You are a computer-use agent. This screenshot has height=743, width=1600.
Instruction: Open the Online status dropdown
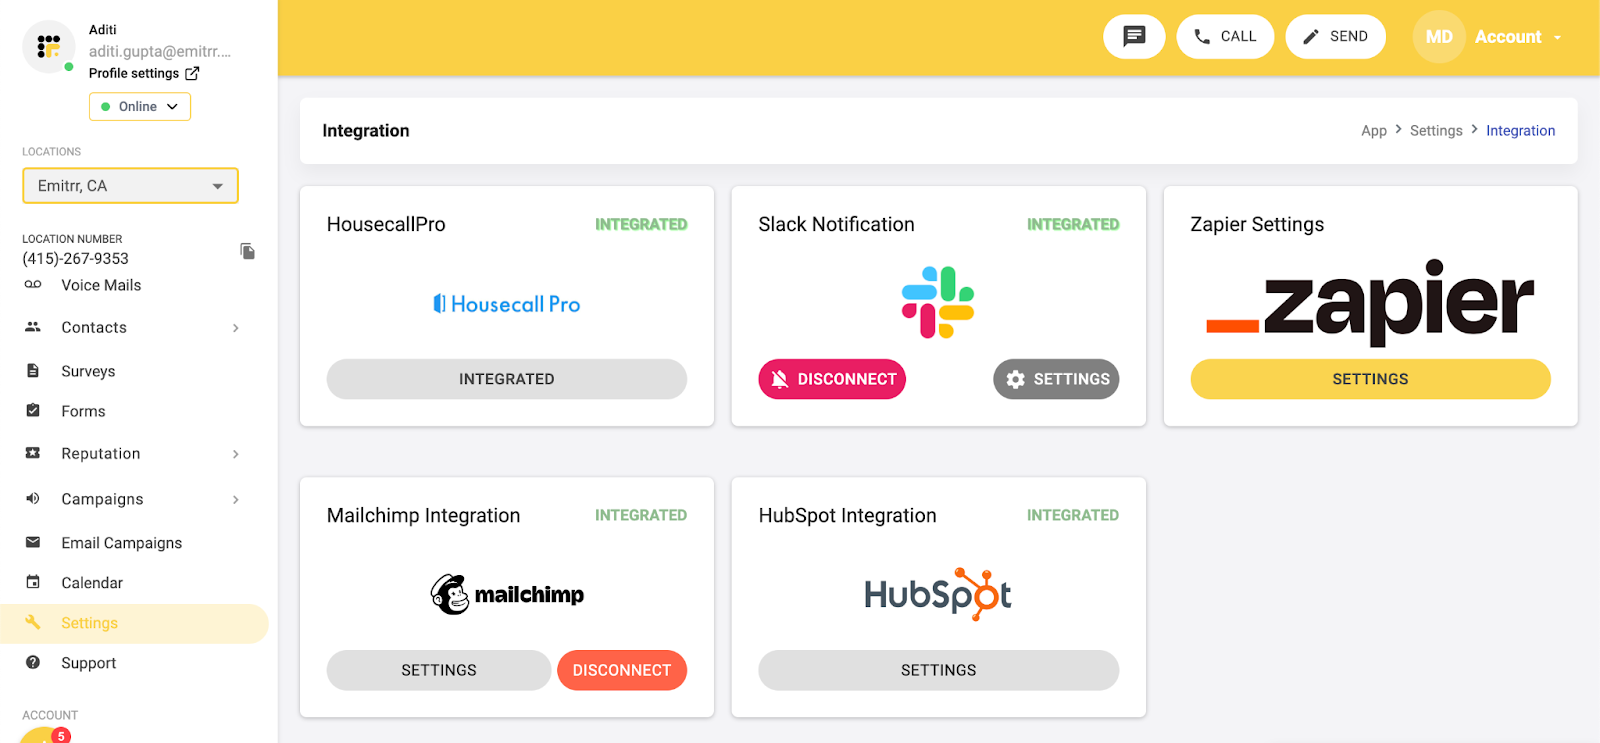coord(140,107)
